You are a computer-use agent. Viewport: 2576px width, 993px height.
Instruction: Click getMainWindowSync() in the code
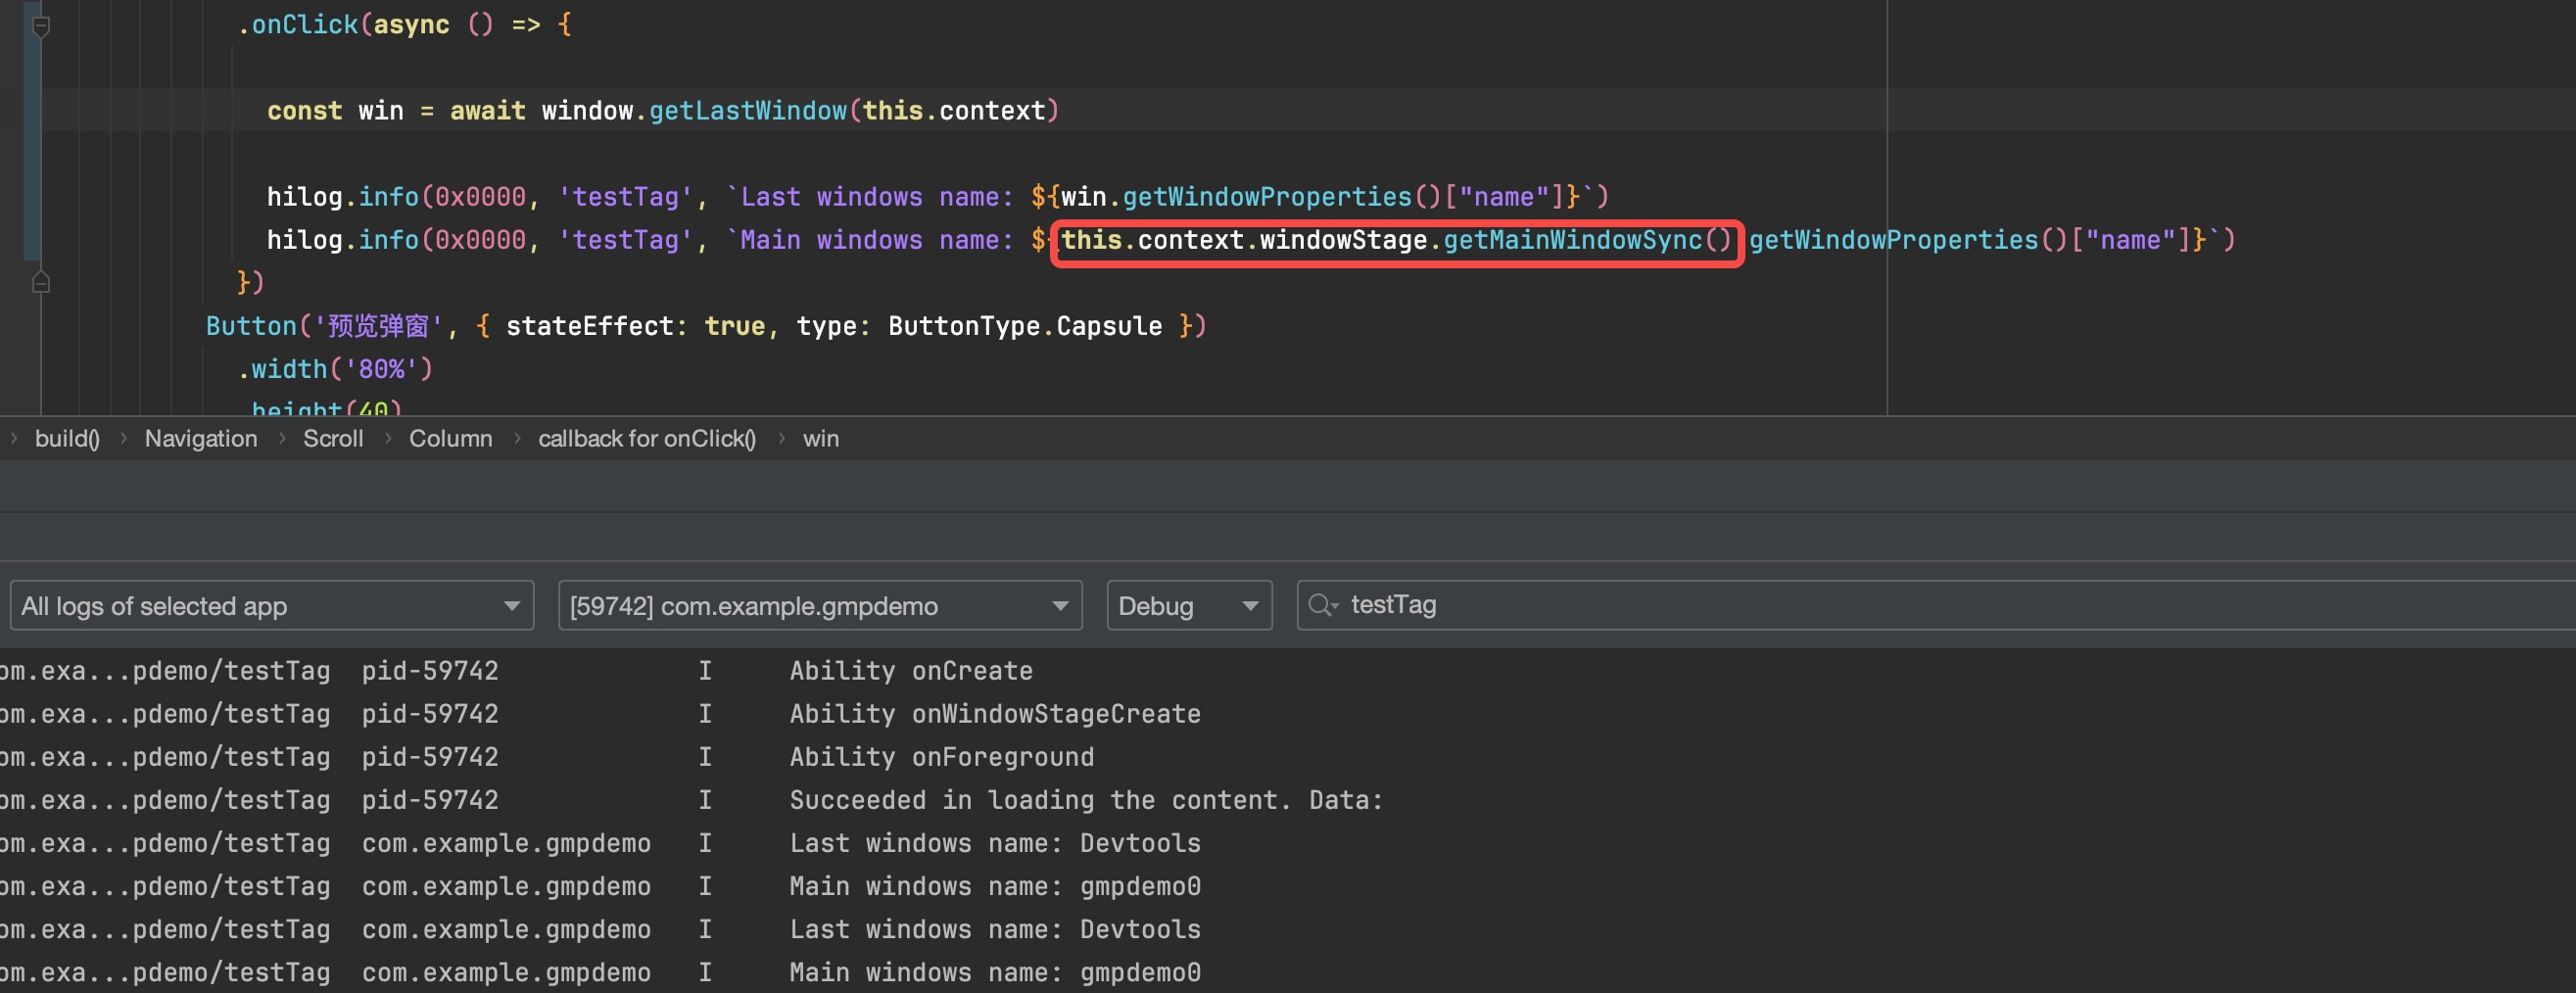(x=1587, y=240)
